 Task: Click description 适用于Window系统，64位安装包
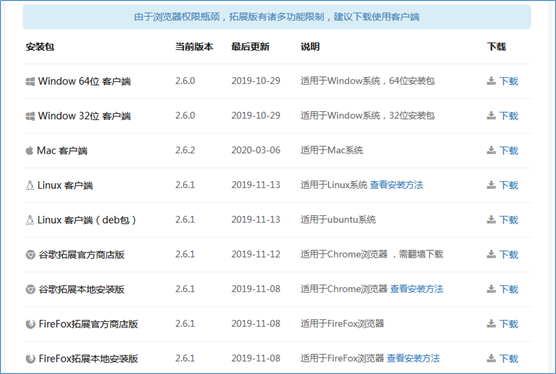[368, 81]
